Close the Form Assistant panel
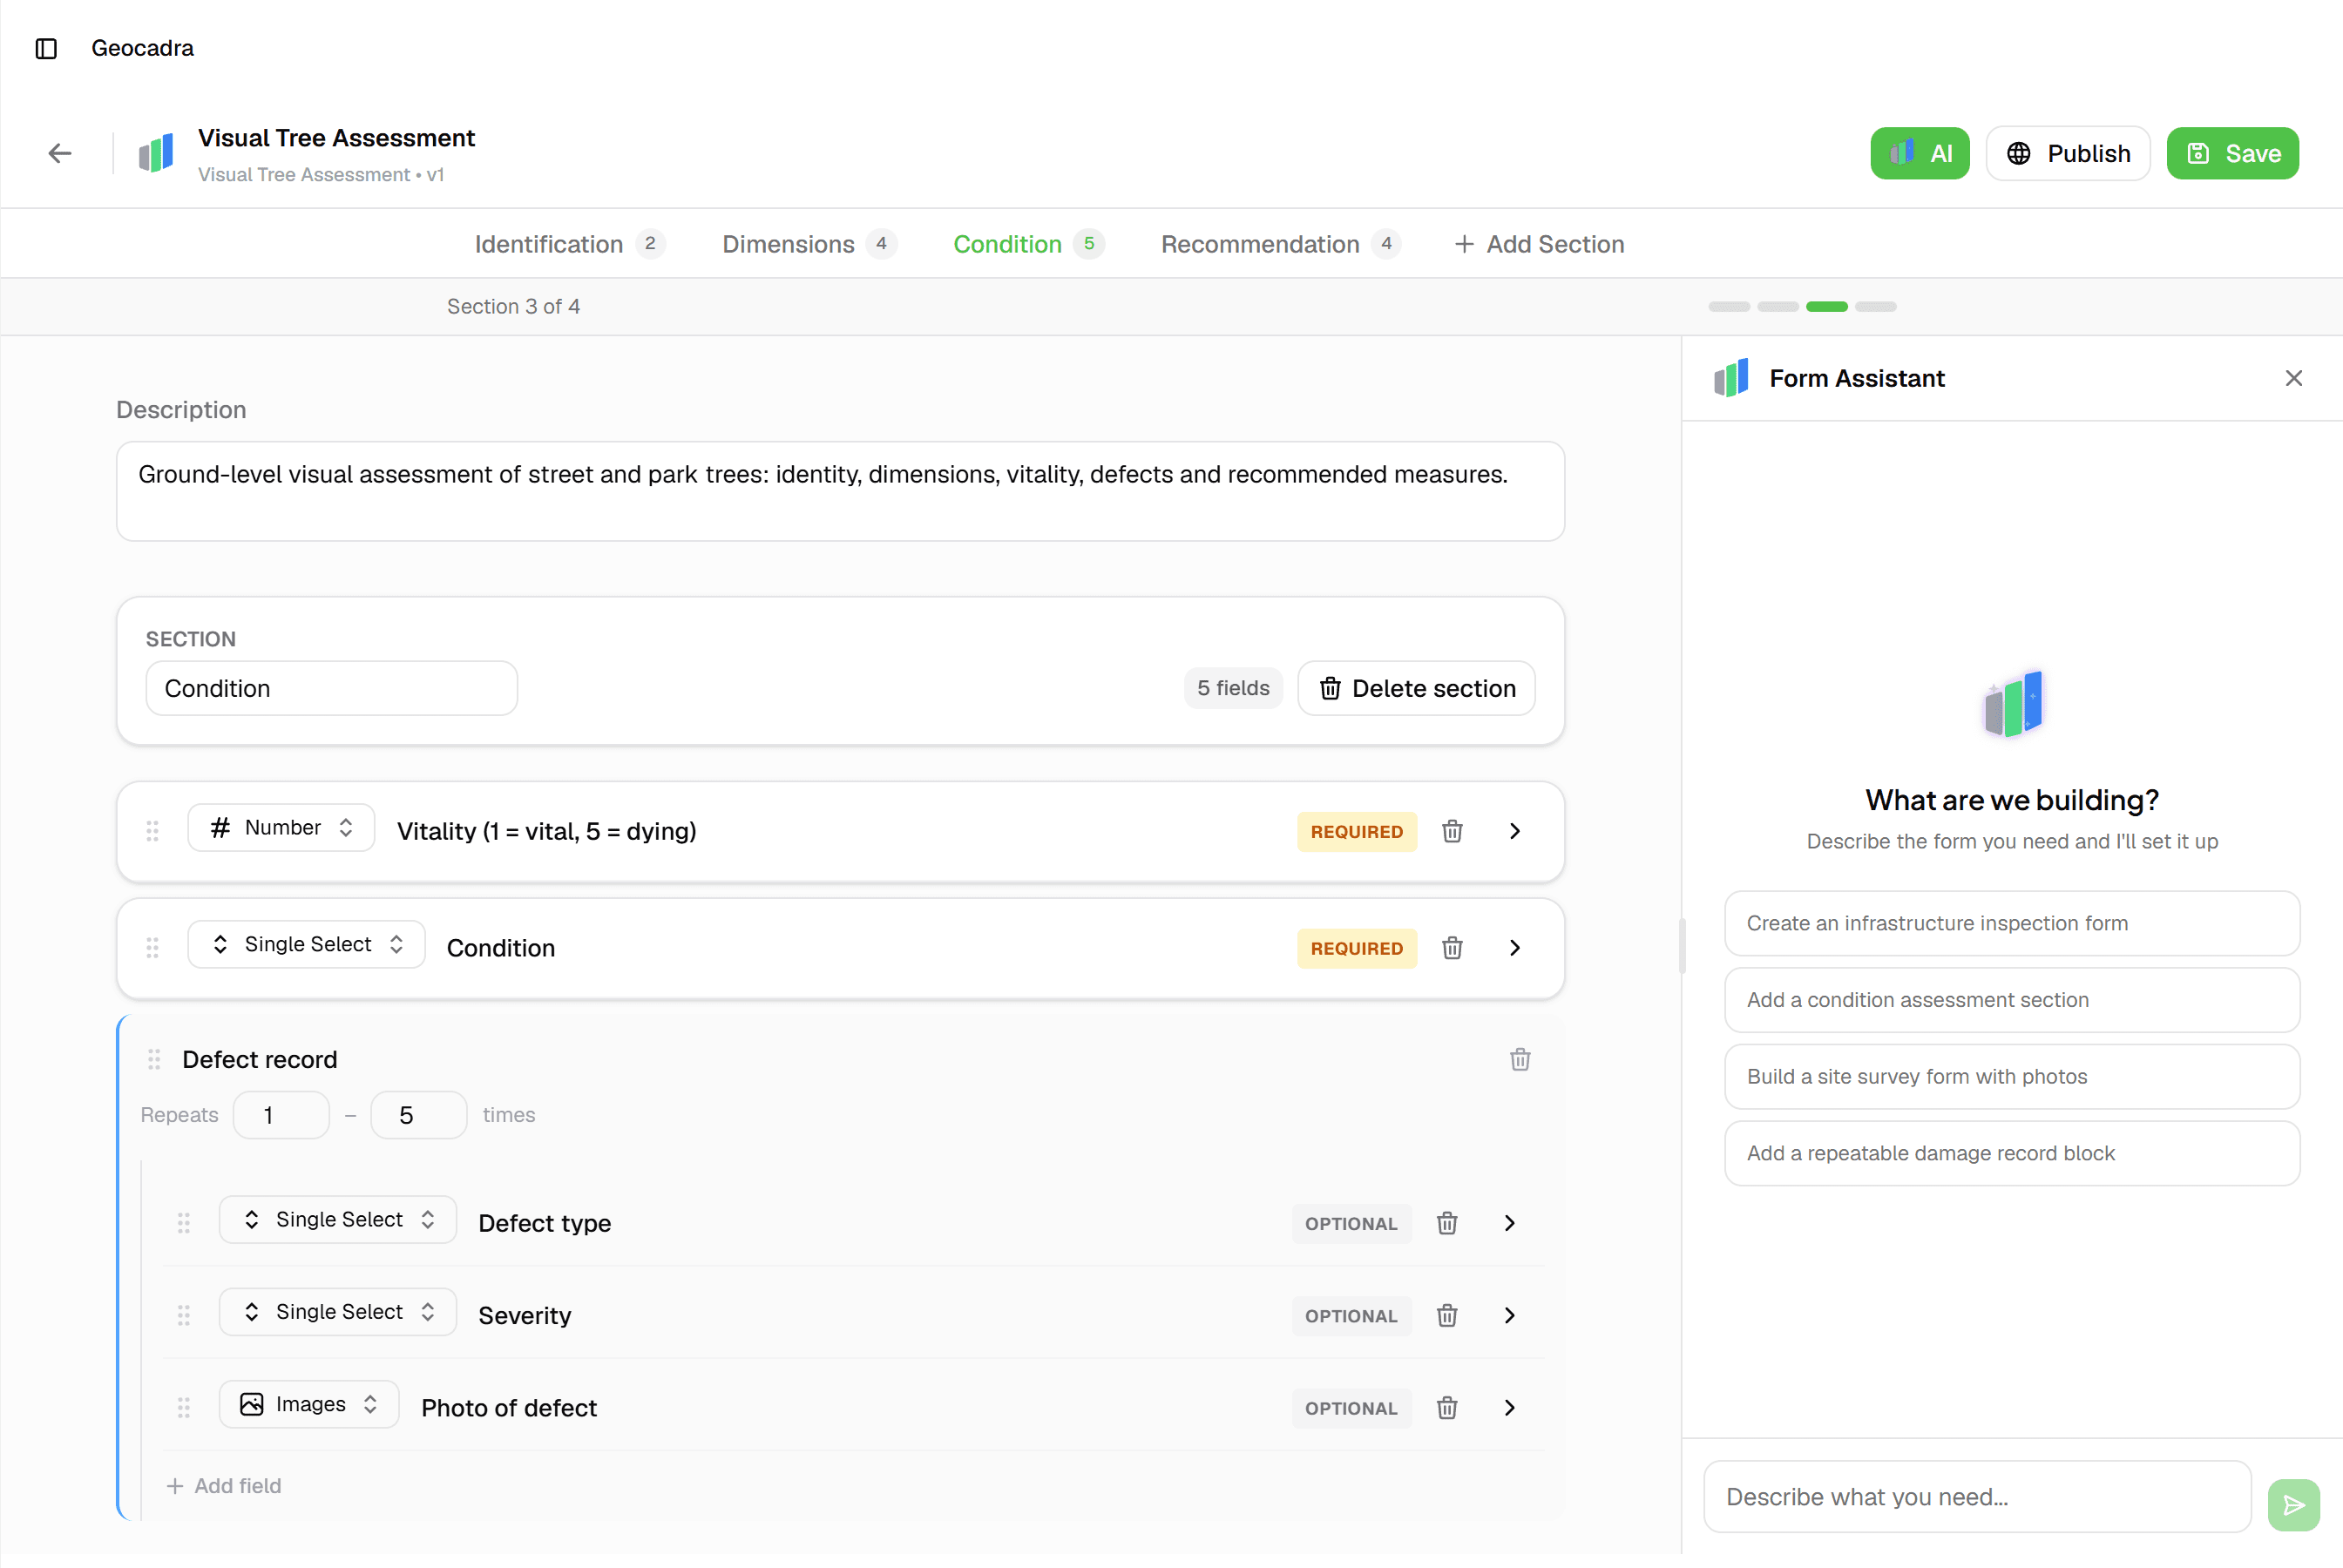2343x1568 pixels. tap(2293, 378)
